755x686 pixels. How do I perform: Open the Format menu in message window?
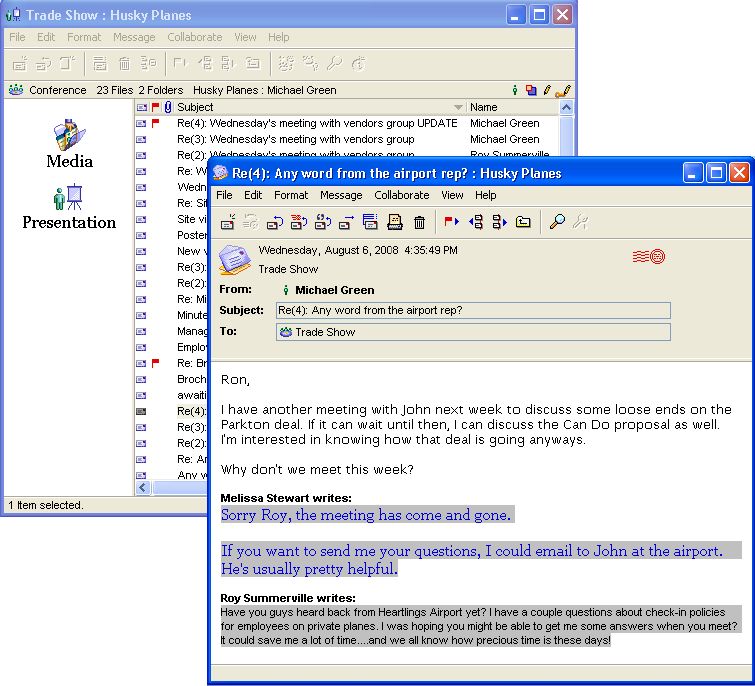(x=291, y=195)
